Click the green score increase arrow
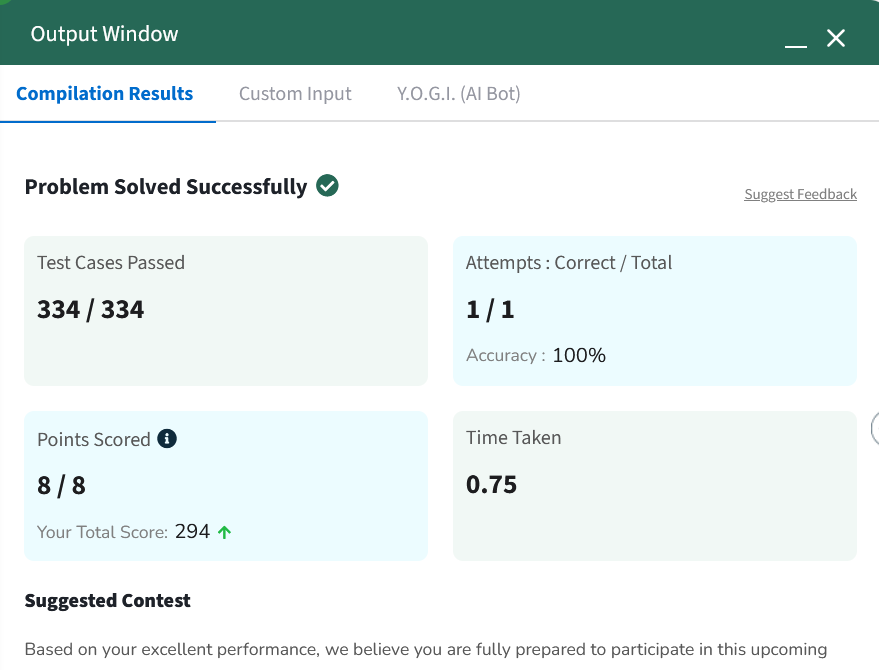This screenshot has width=879, height=670. [x=224, y=532]
